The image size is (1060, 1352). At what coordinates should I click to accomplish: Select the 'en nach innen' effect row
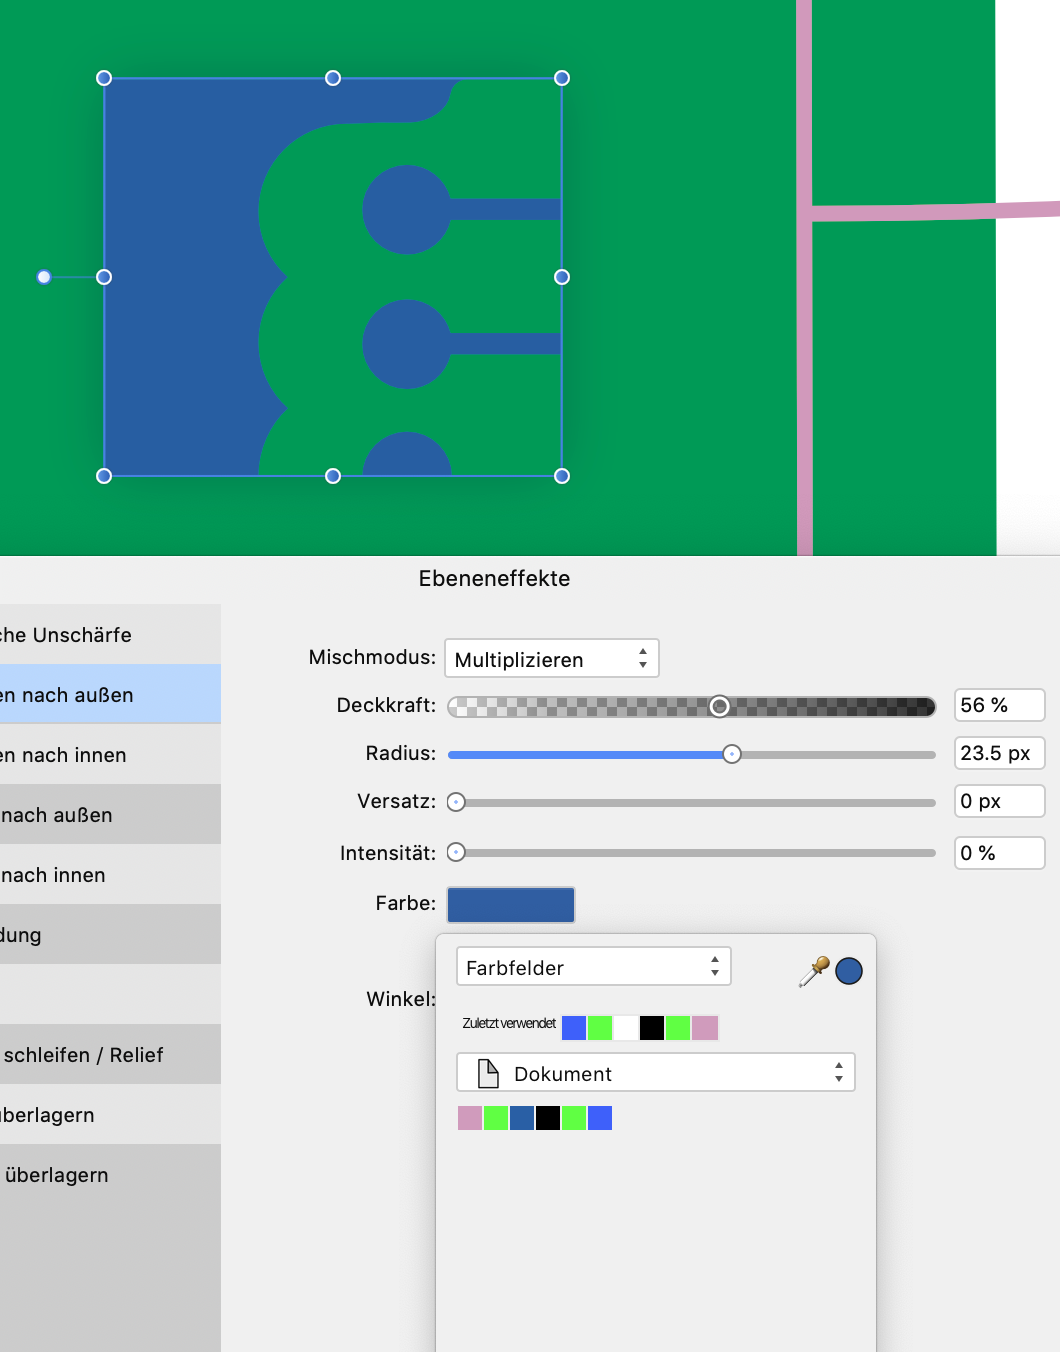[x=110, y=754]
